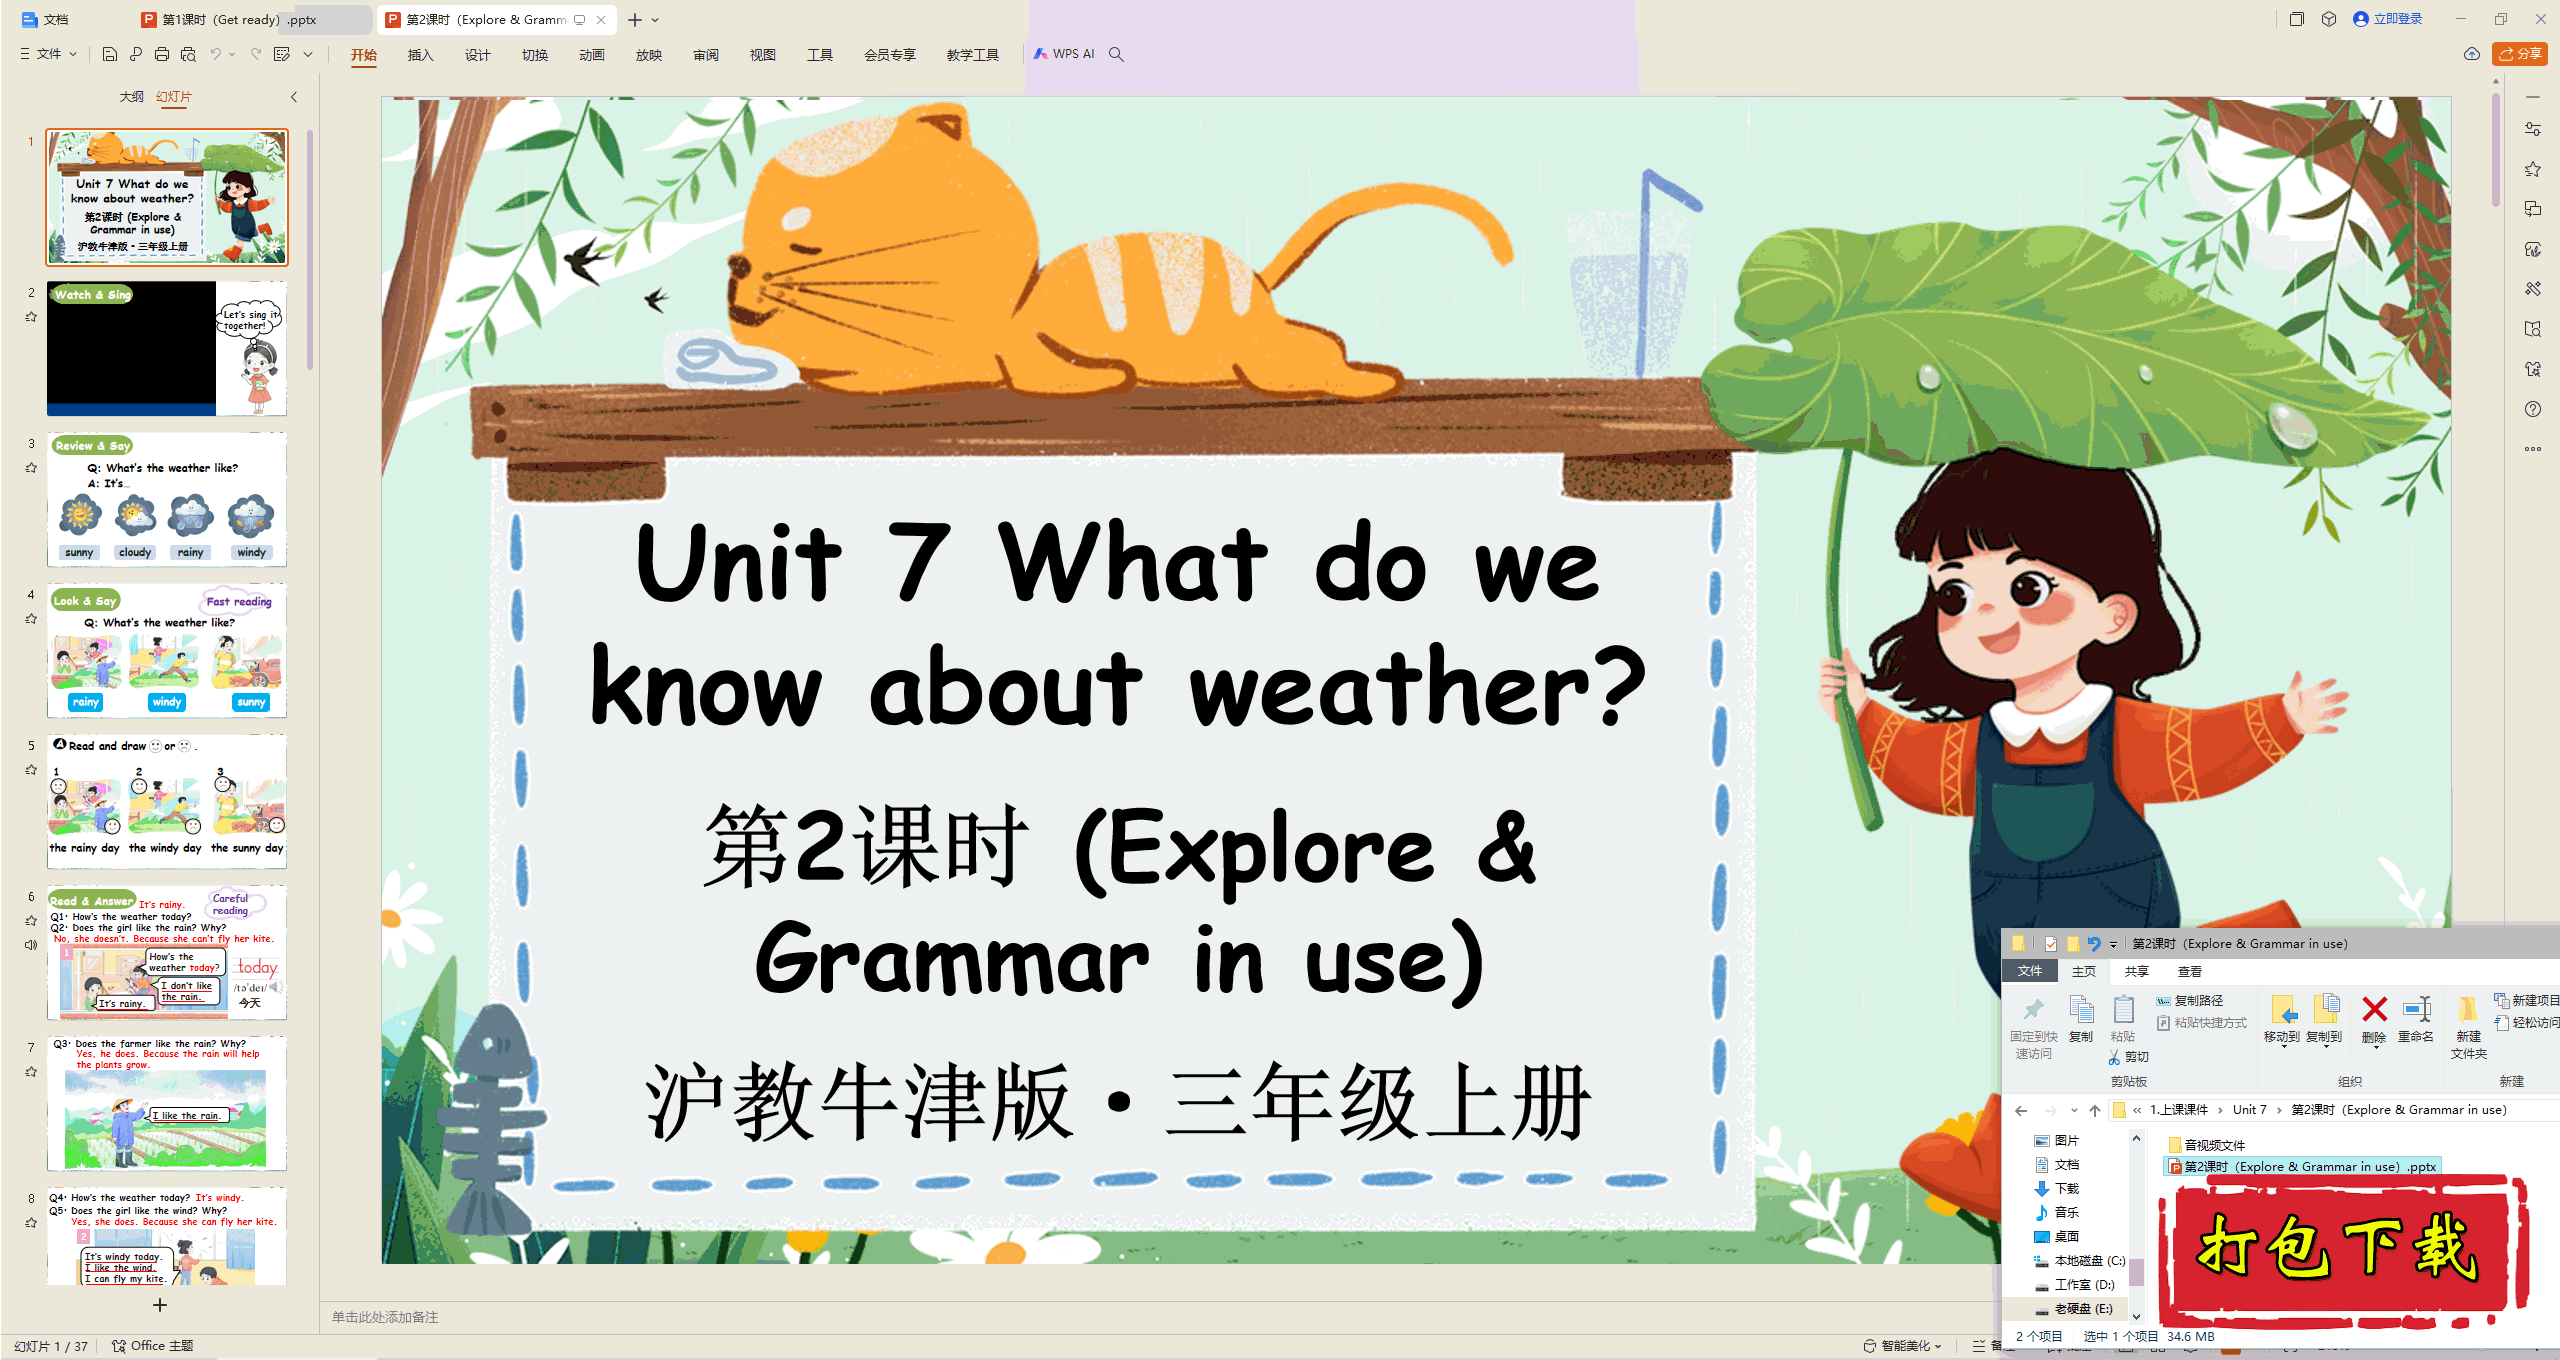Open Print Preview from the toolbar
This screenshot has width=2560, height=1360.
[188, 54]
